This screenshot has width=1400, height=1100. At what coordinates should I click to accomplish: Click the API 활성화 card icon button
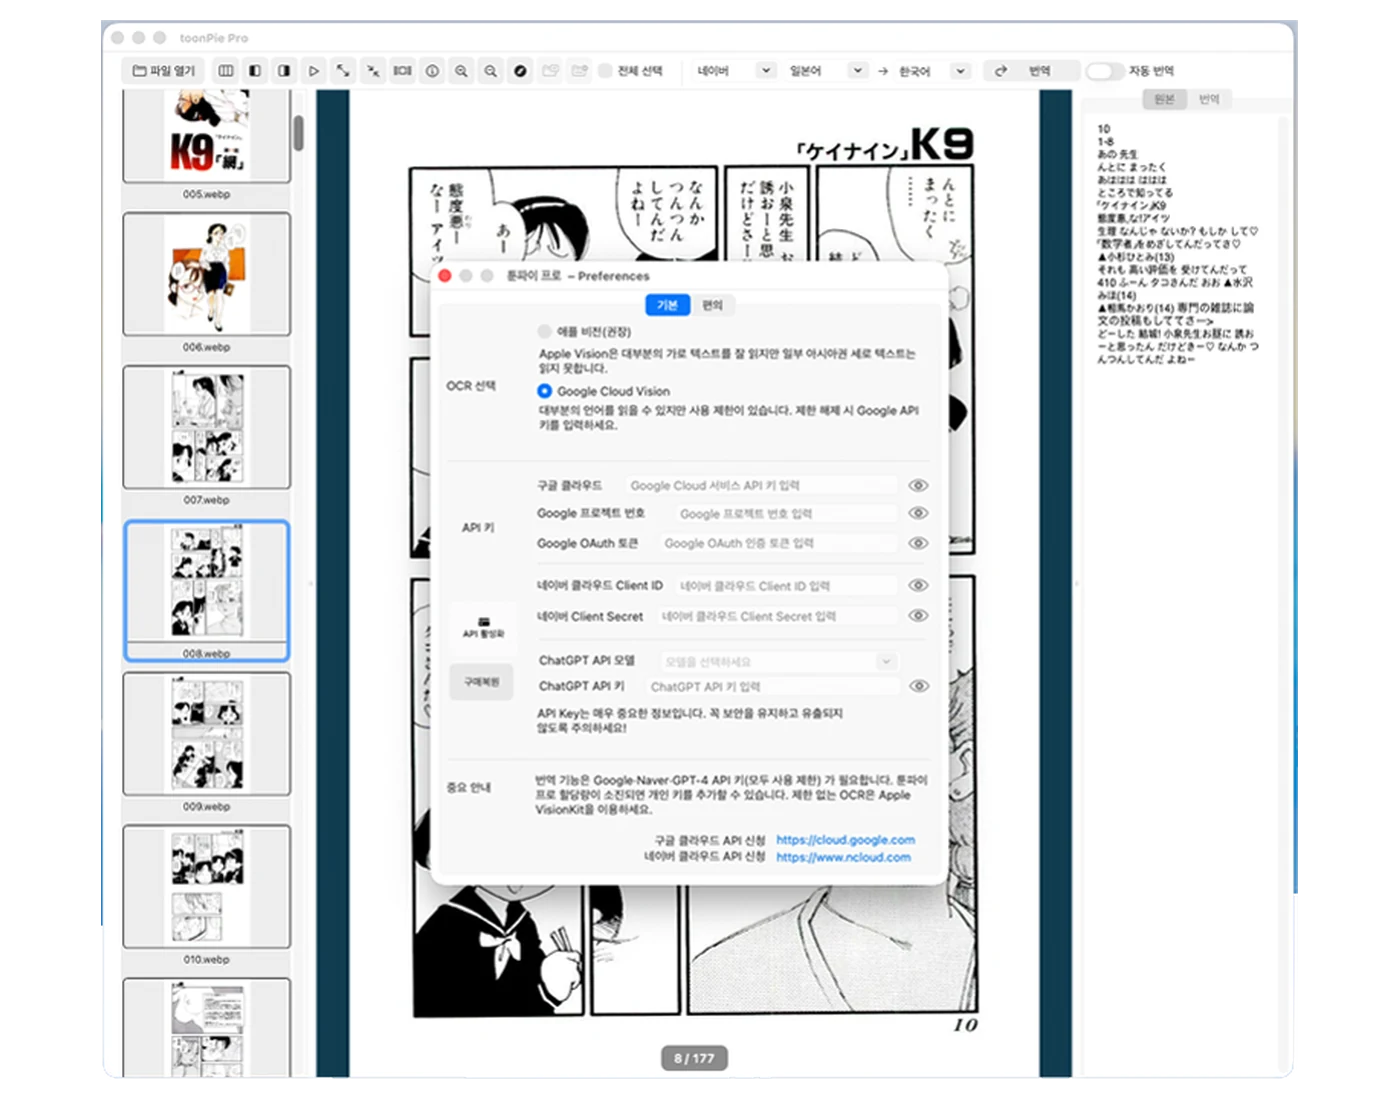[x=483, y=626]
